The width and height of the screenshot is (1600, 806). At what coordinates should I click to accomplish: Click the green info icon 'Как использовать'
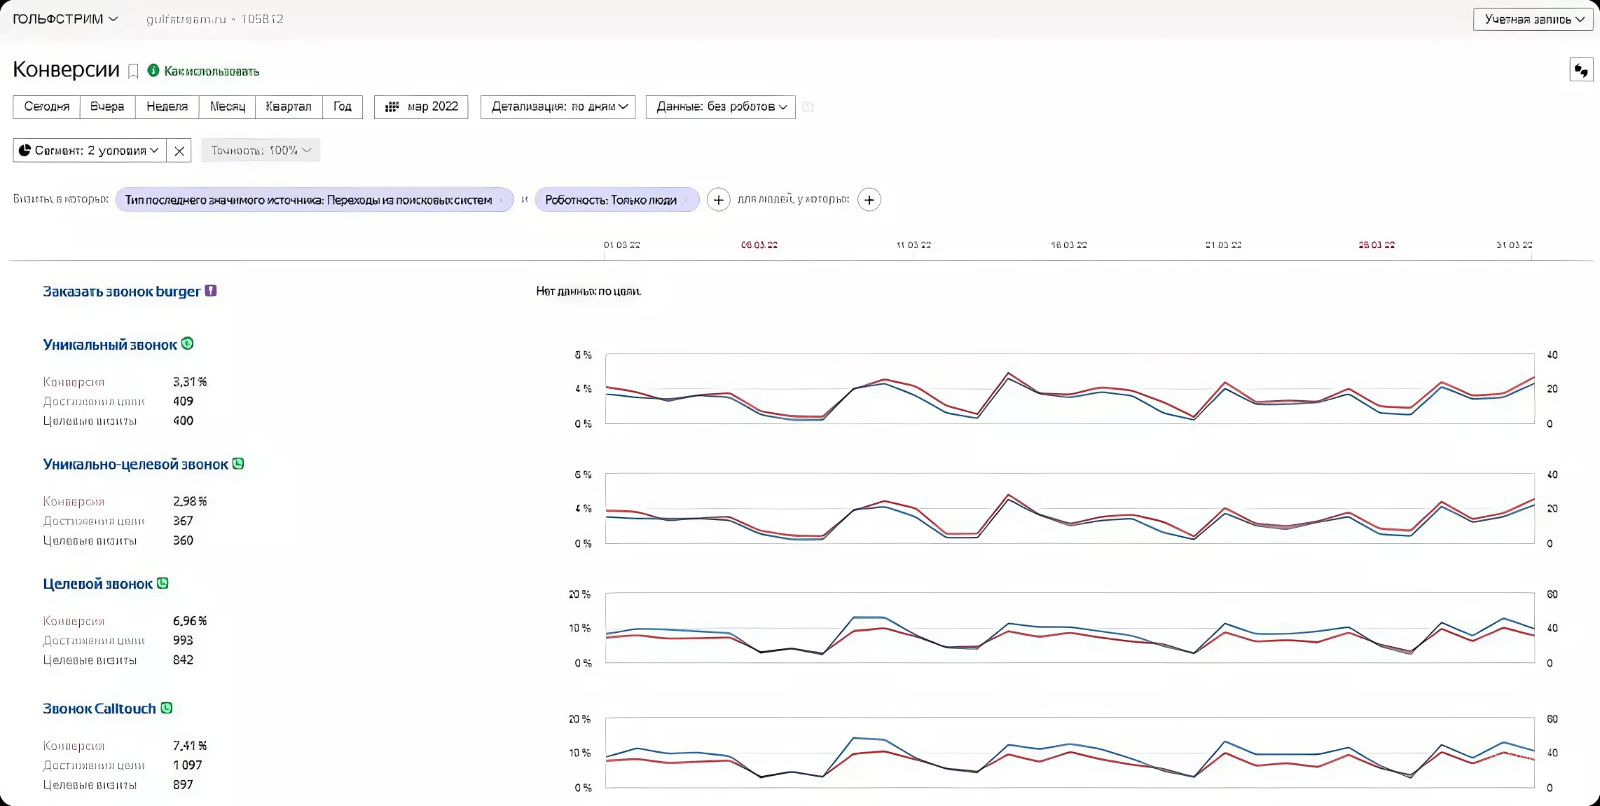coord(153,71)
